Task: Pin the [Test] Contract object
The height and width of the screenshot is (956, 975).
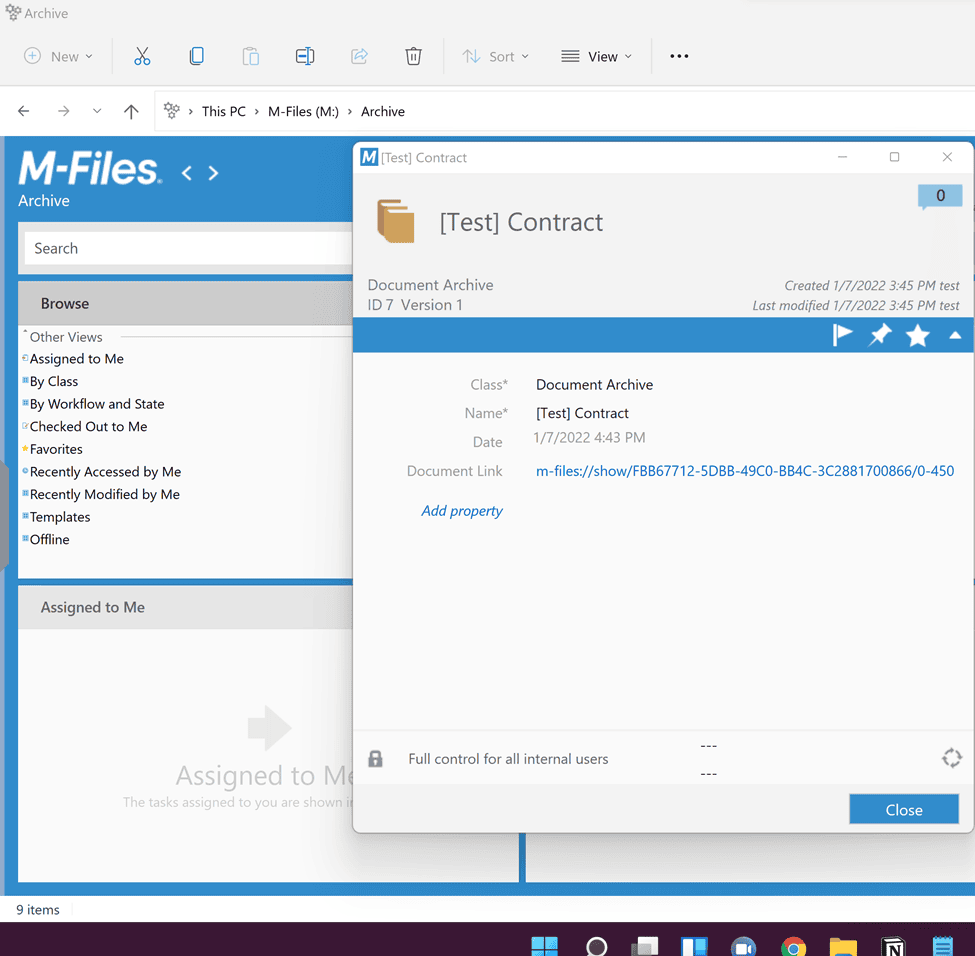Action: pos(880,335)
